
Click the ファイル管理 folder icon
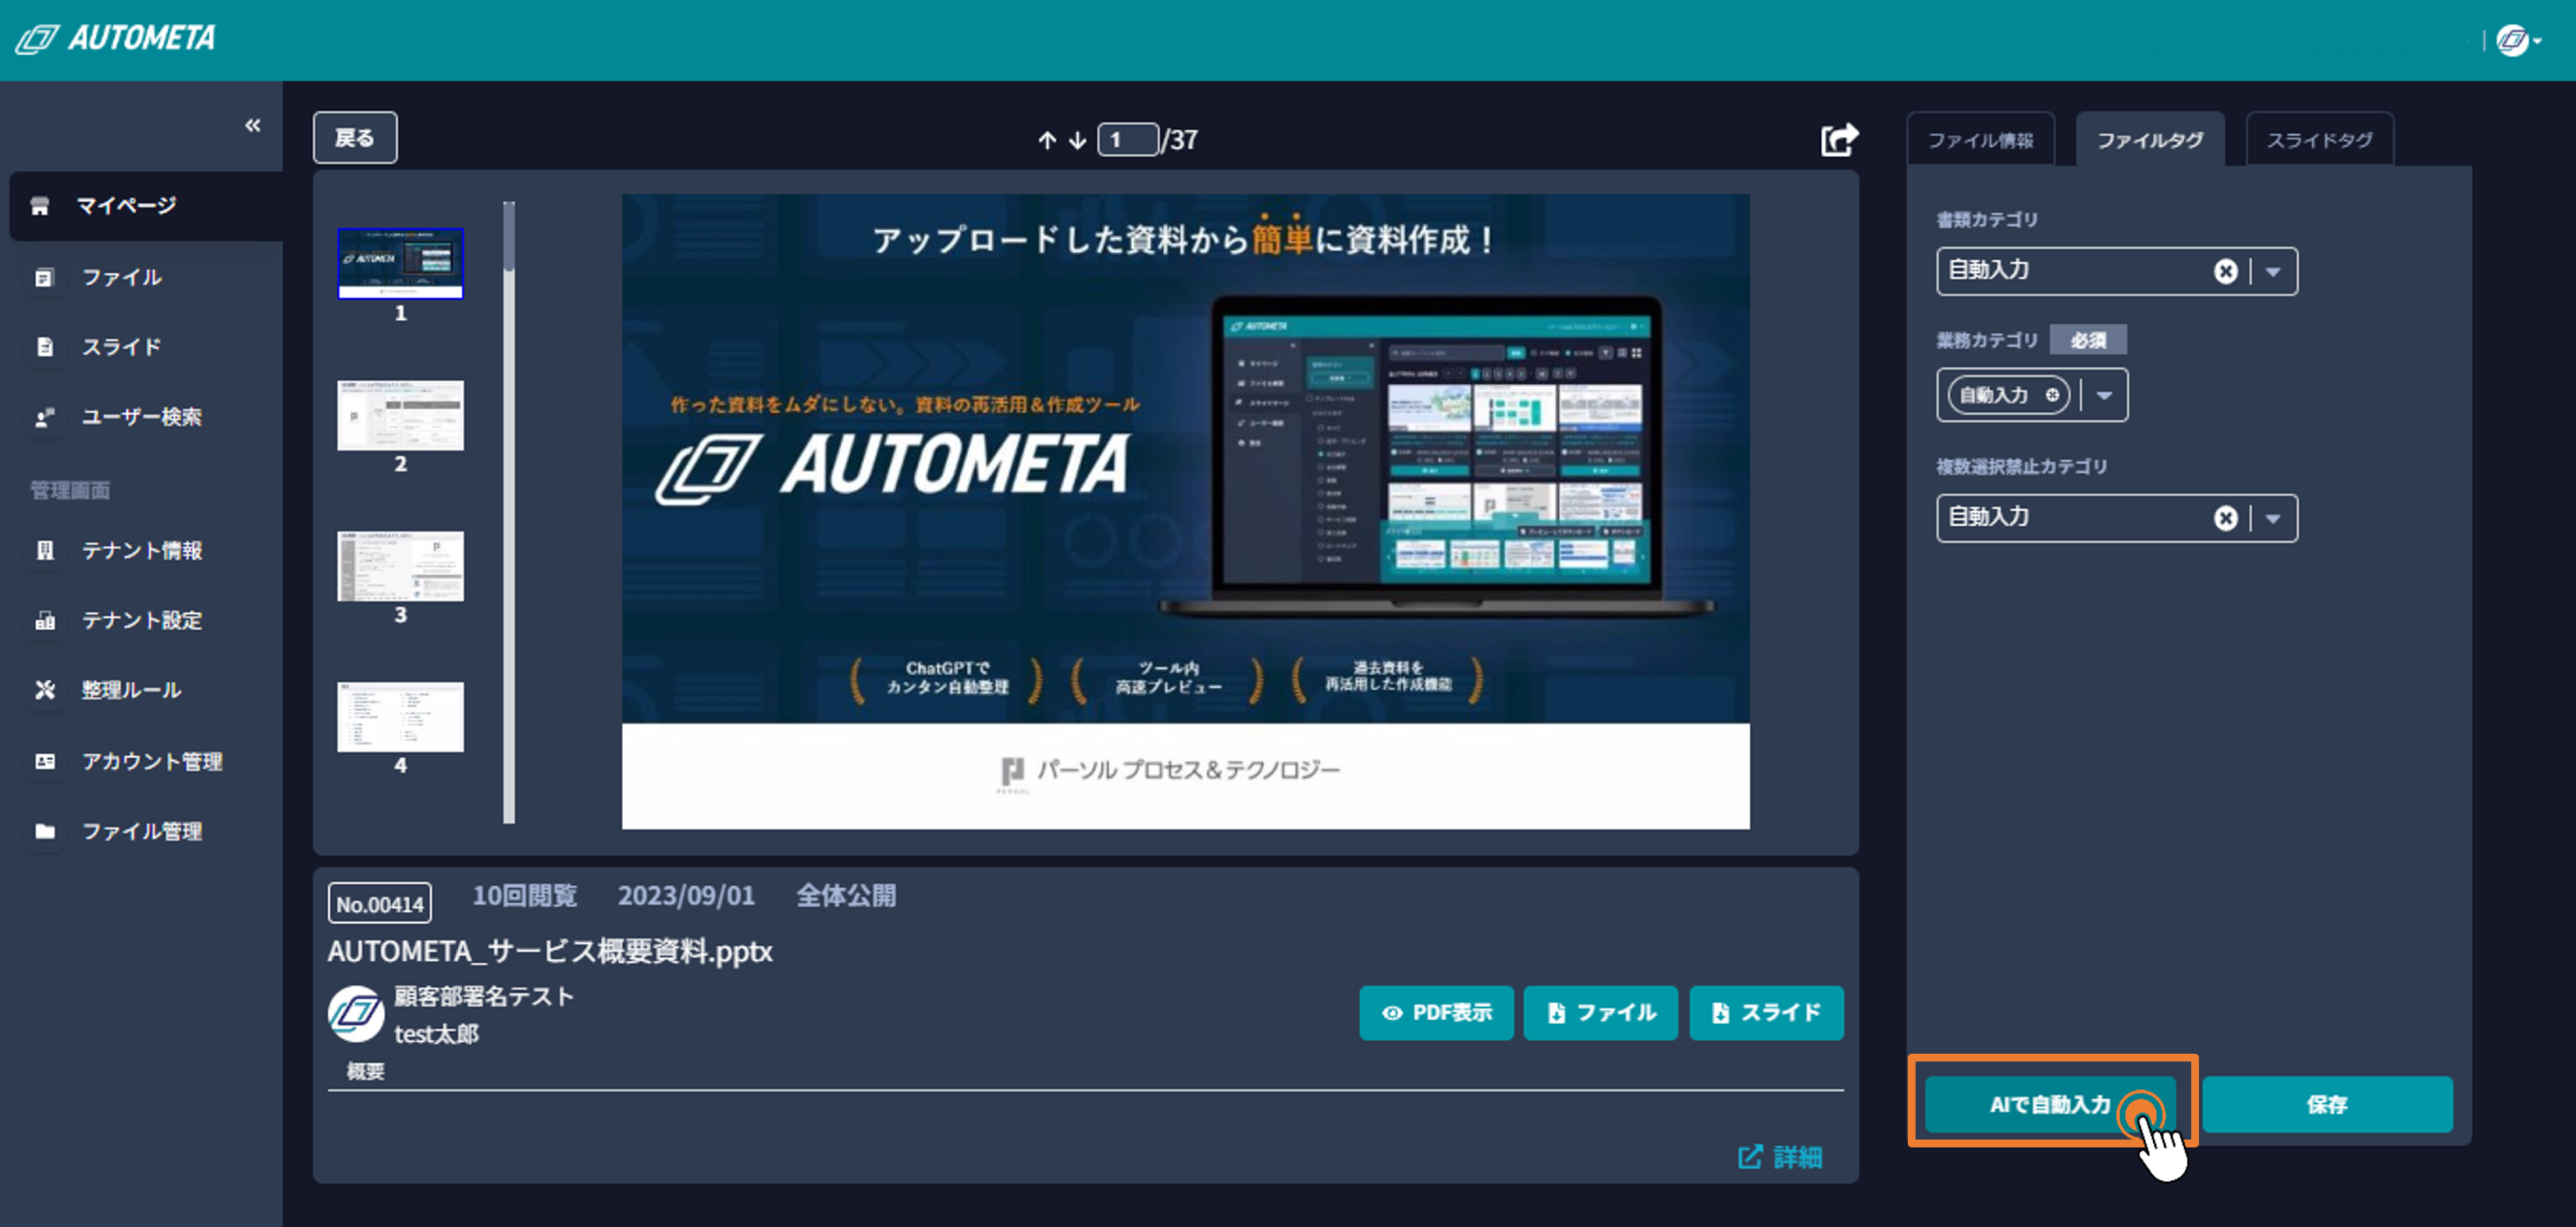point(45,831)
